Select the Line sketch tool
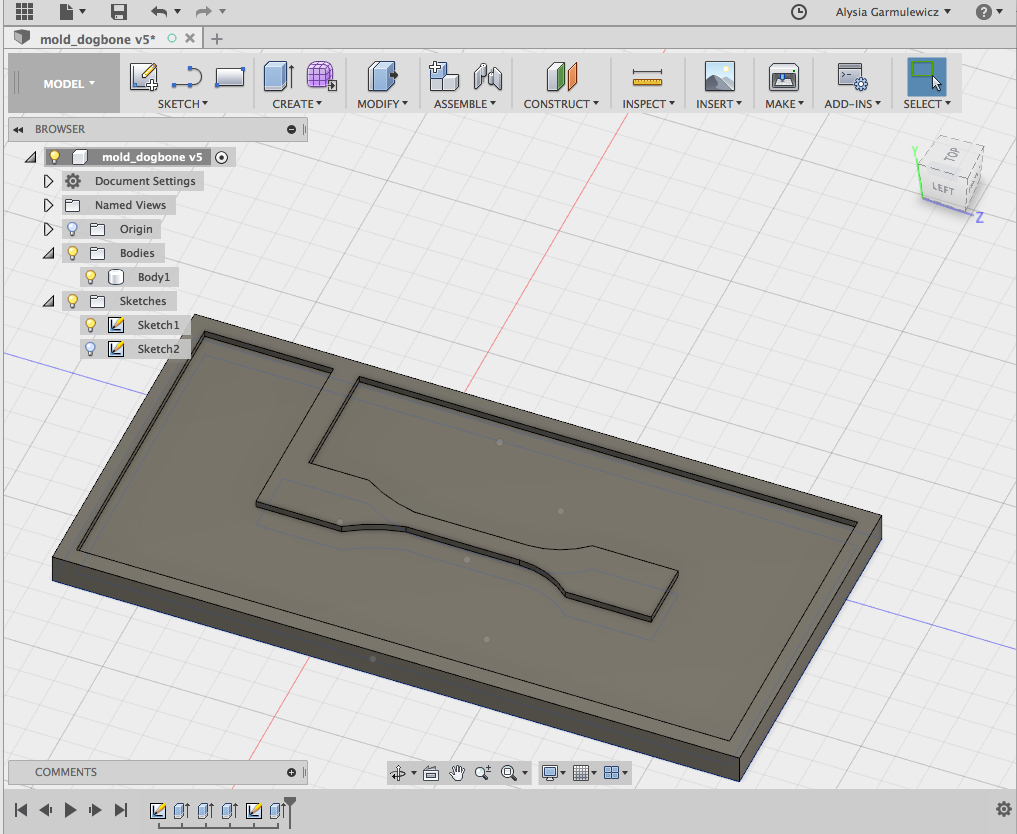This screenshot has width=1017, height=834. (187, 77)
